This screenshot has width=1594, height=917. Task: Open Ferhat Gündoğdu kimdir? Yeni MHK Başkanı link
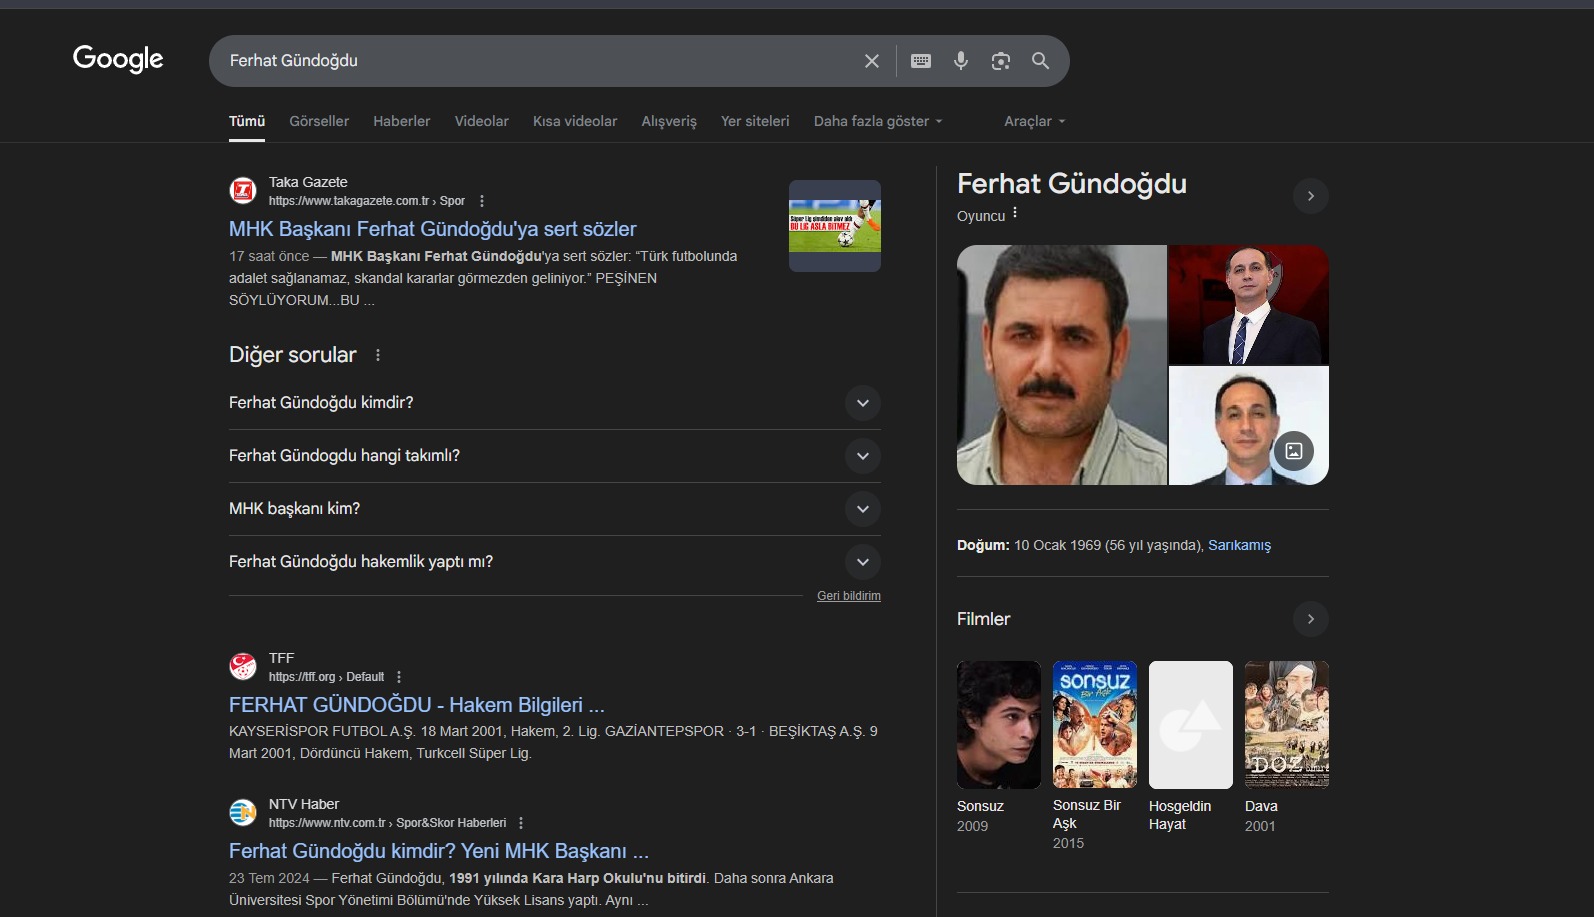439,851
